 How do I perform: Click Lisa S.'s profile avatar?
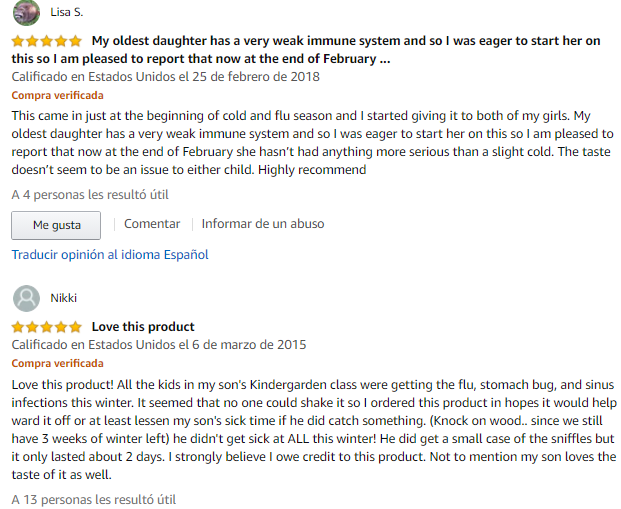(26, 11)
